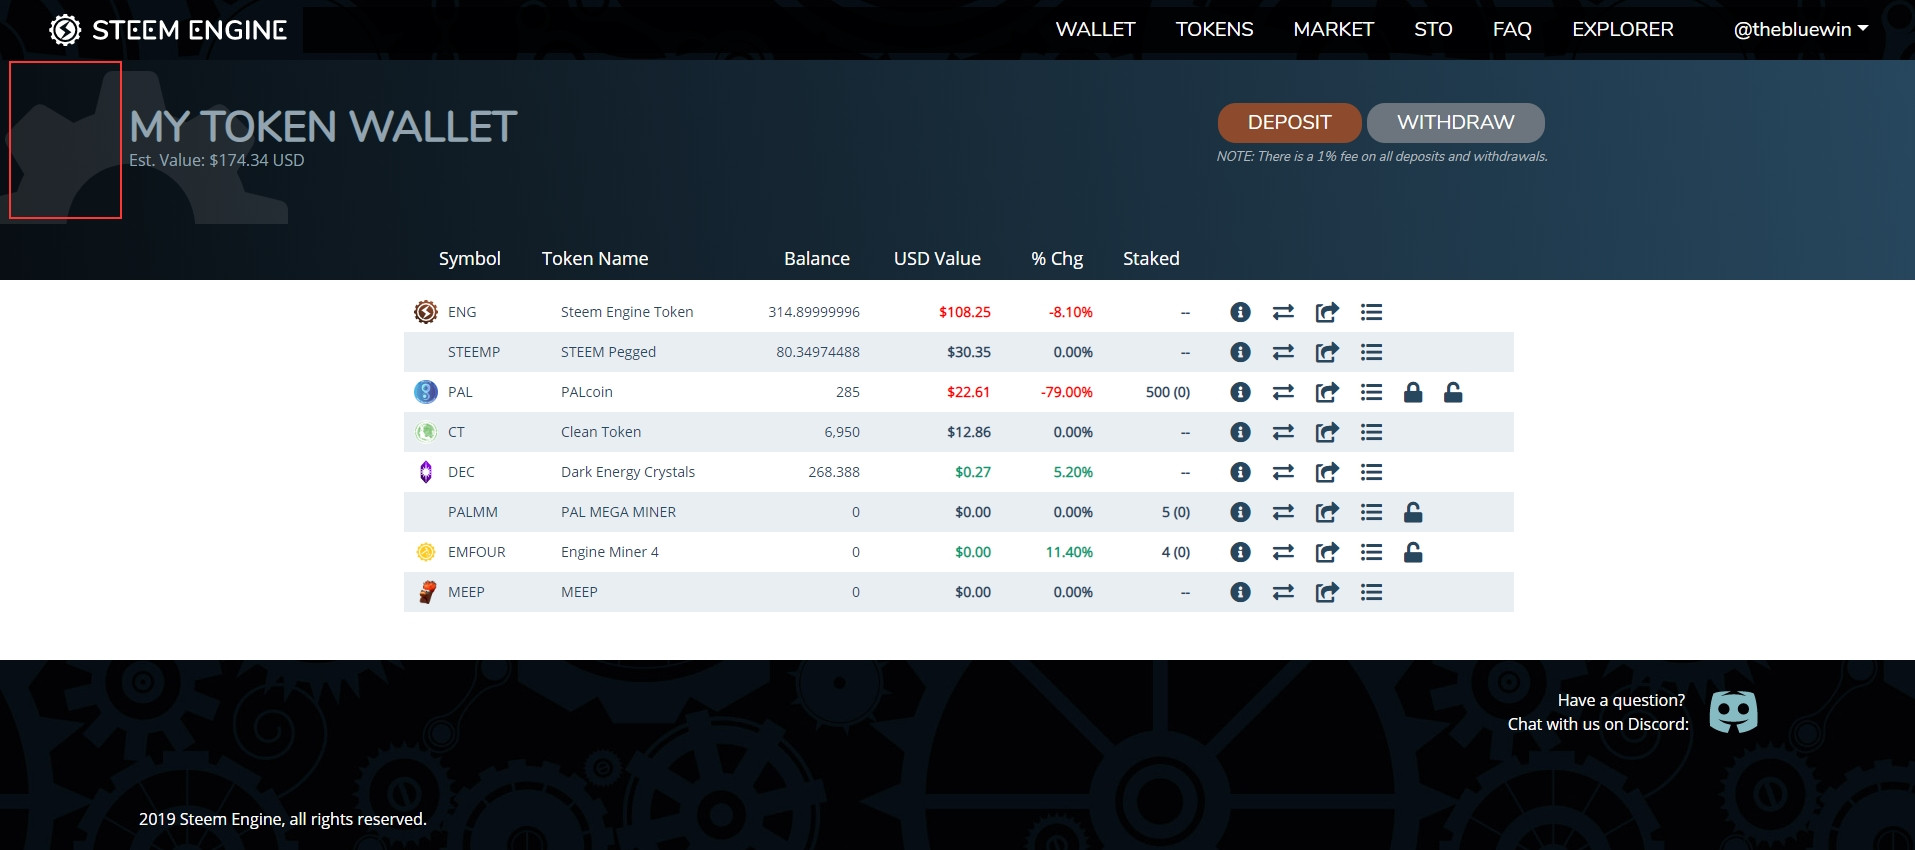Send EMFOUR tokens using the share icon
This screenshot has width=1915, height=850.
pyautogui.click(x=1327, y=552)
